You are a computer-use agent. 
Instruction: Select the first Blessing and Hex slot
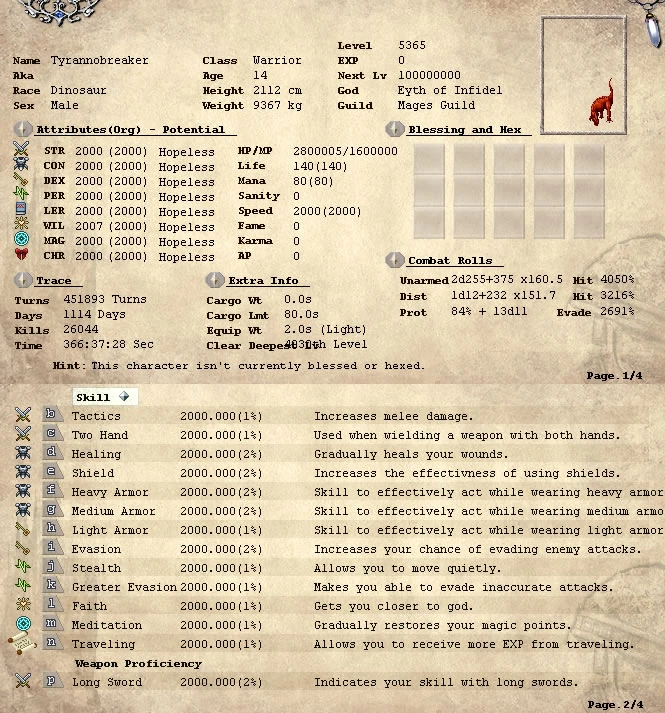[x=429, y=159]
